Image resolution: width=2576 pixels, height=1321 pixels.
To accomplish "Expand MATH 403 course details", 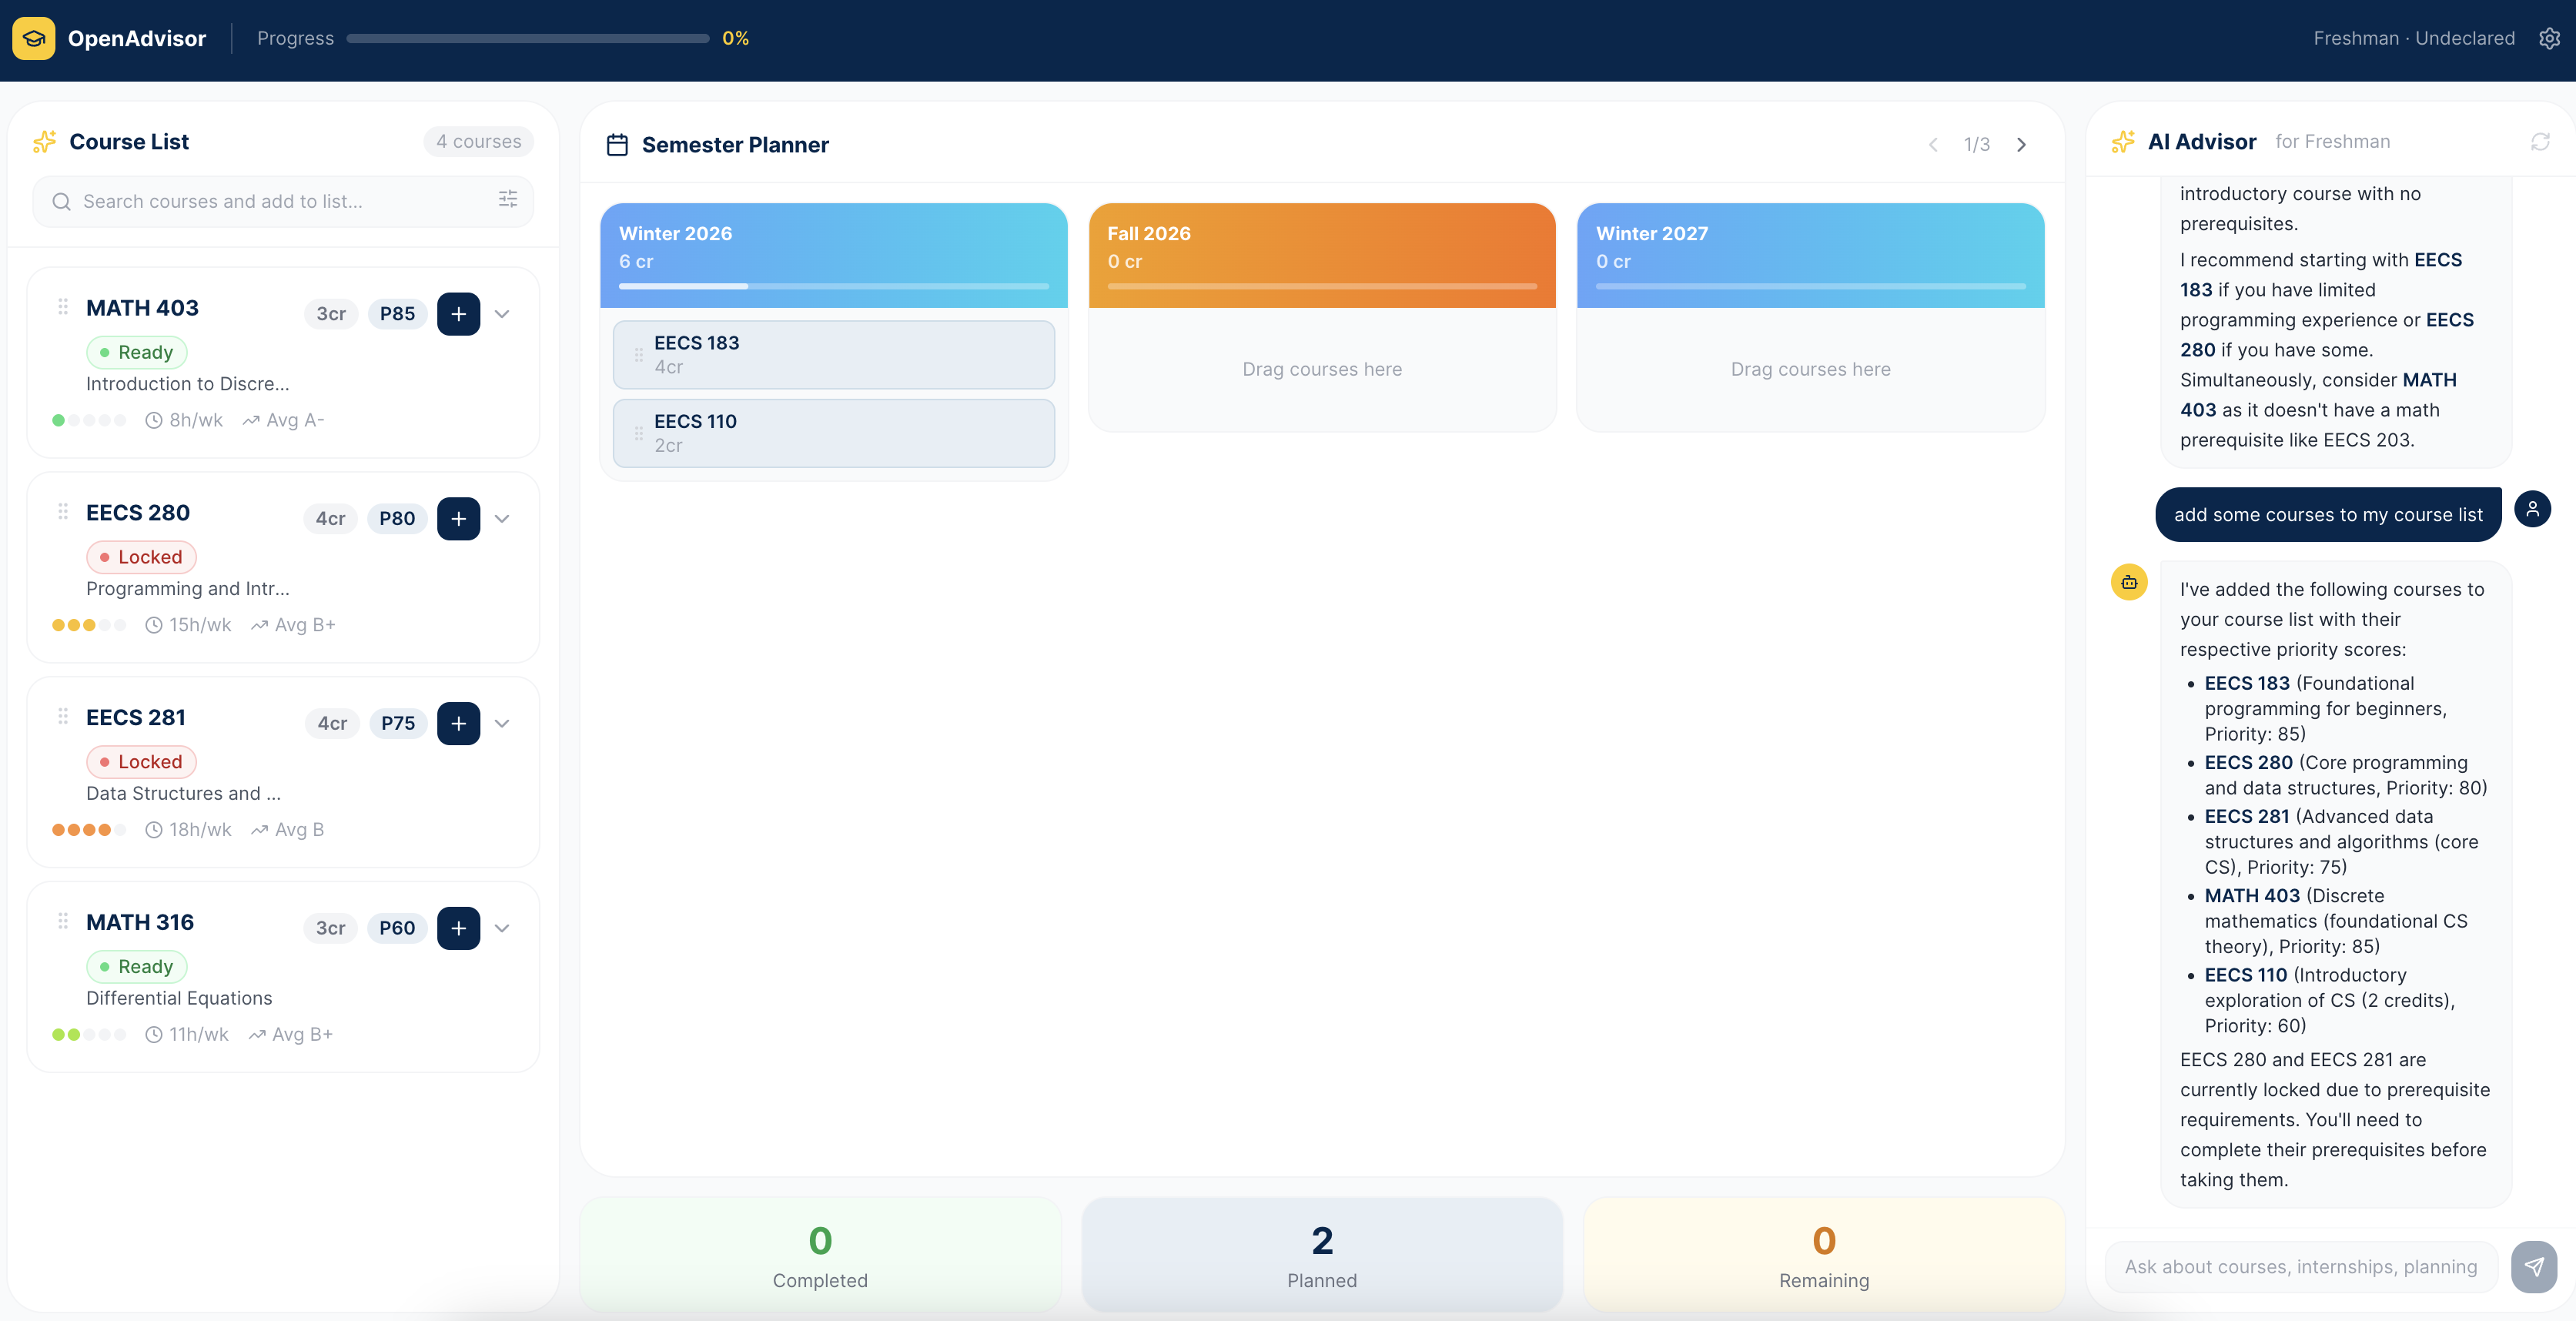I will tap(502, 314).
